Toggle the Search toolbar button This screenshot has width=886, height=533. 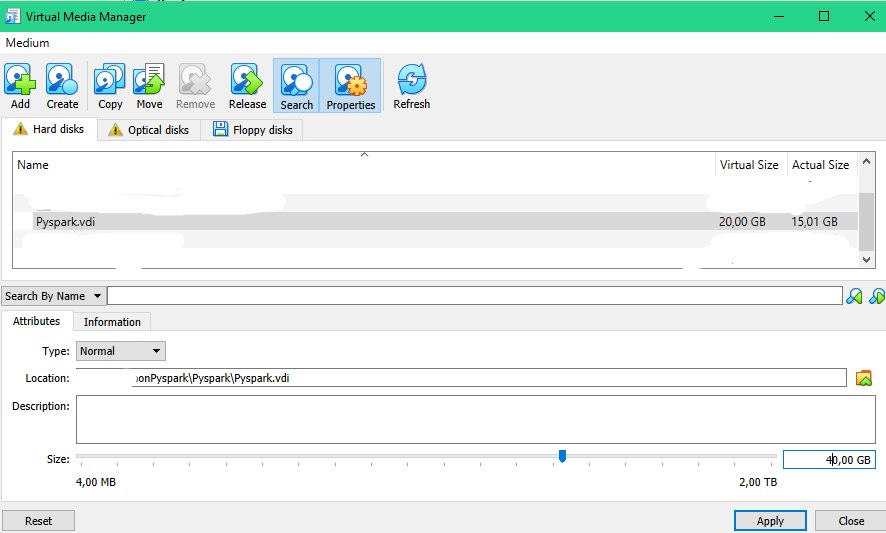click(296, 85)
